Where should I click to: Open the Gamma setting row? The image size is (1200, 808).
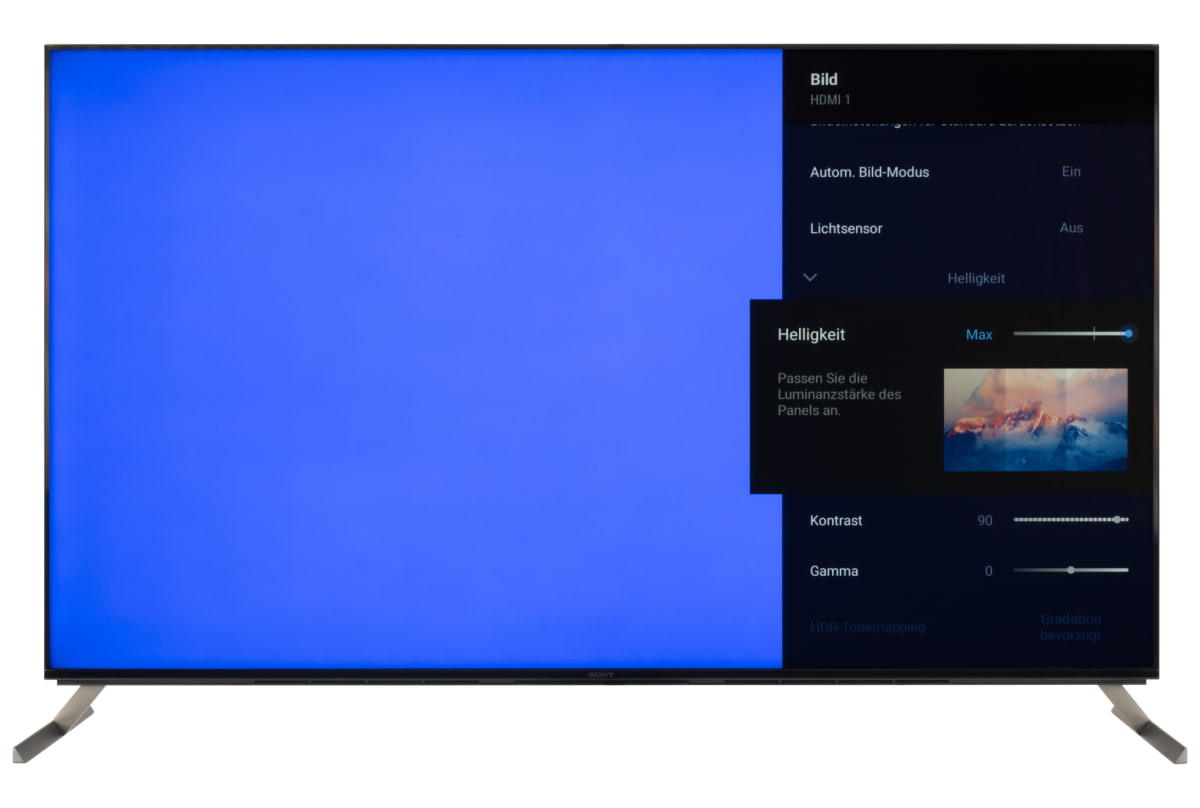(834, 571)
